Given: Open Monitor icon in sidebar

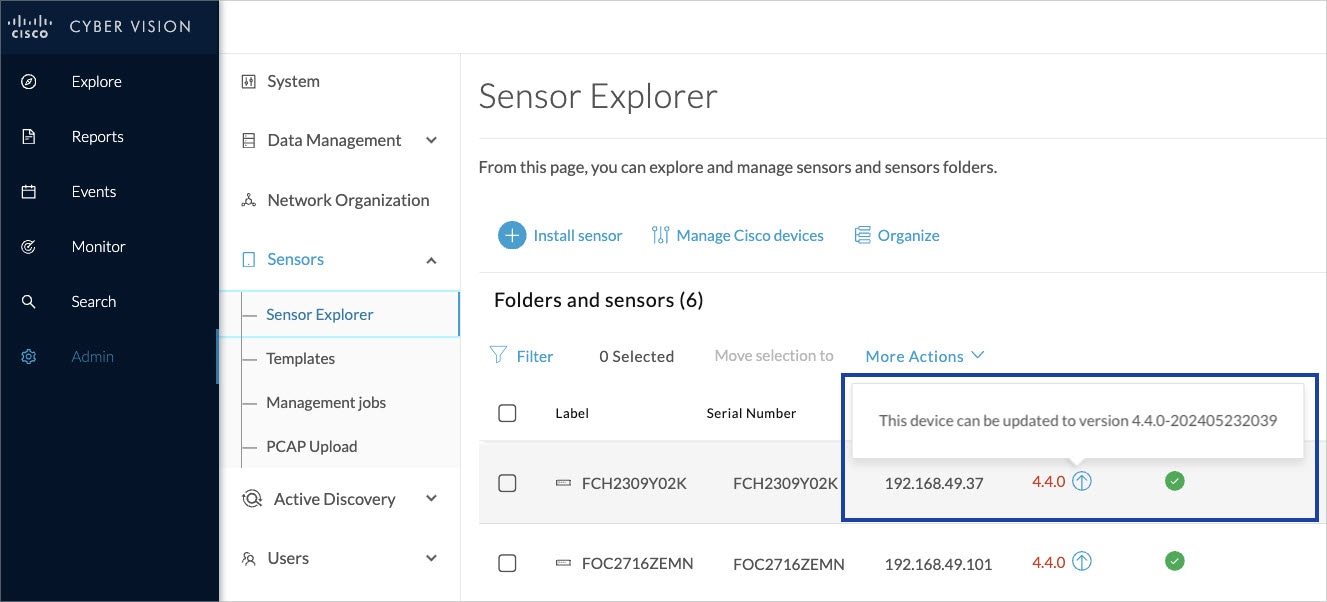Looking at the screenshot, I should pyautogui.click(x=29, y=247).
